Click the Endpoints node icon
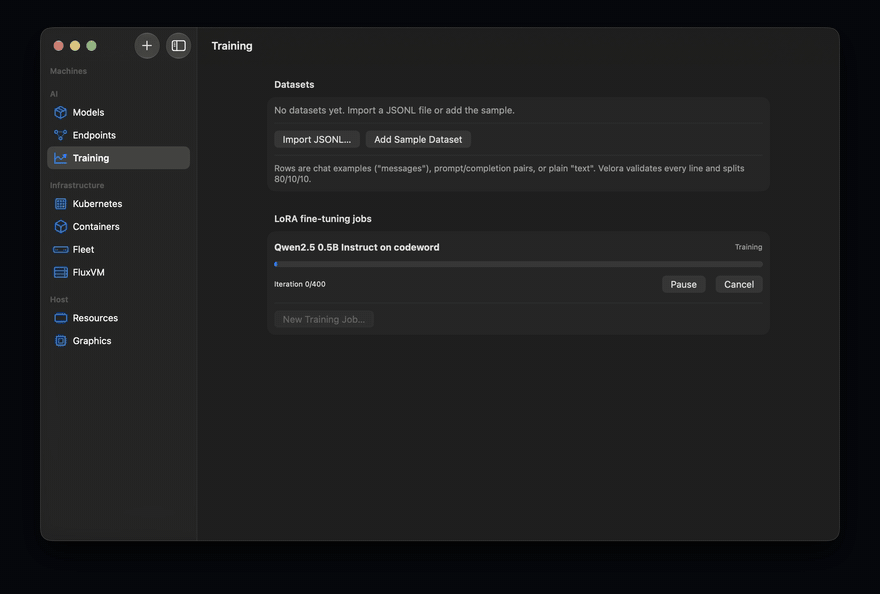 (61, 135)
